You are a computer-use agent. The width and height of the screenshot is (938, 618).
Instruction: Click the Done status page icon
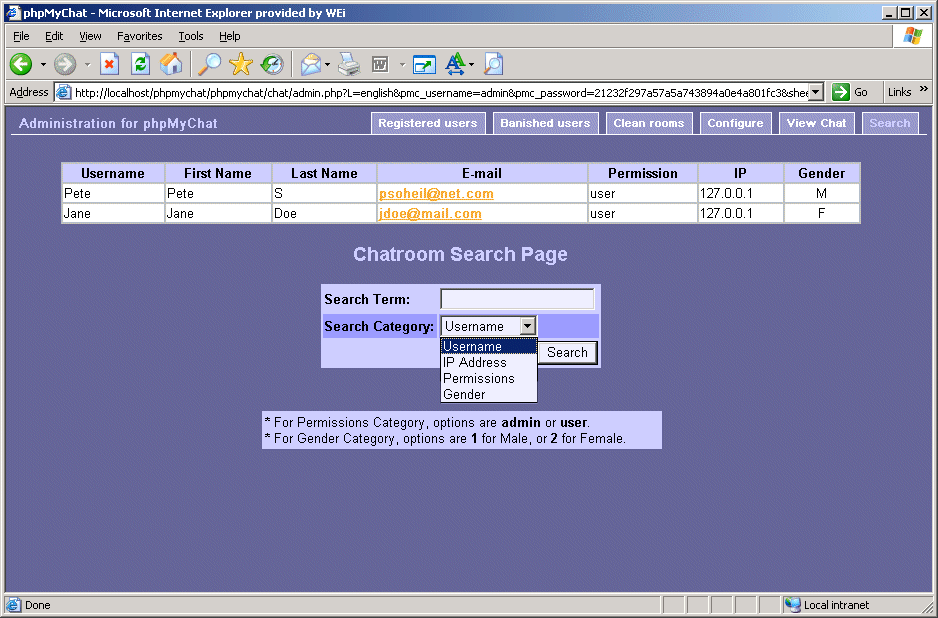click(x=13, y=605)
